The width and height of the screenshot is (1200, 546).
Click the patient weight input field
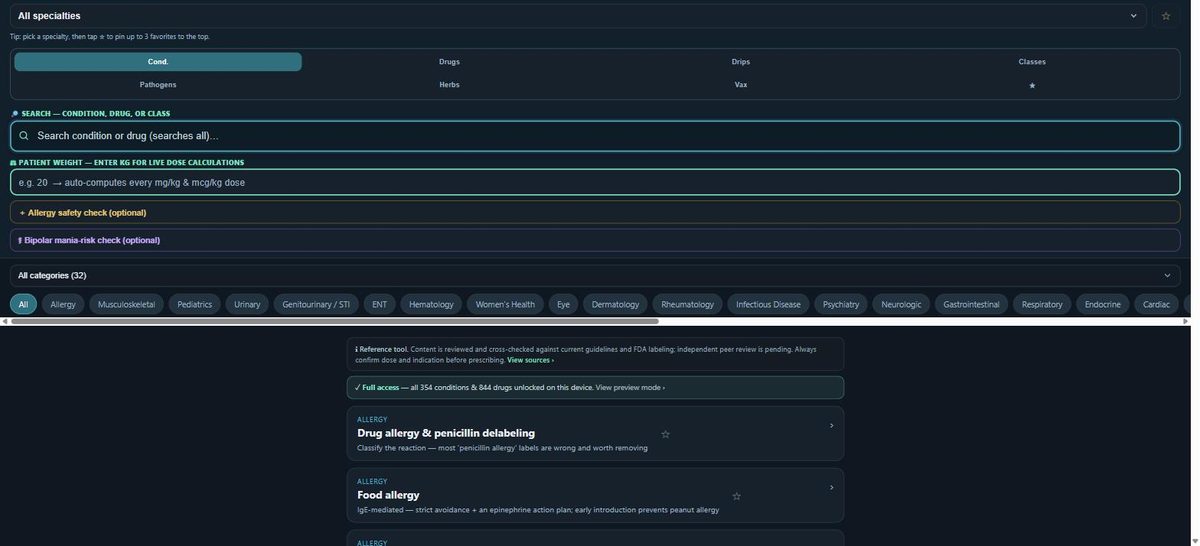(595, 182)
